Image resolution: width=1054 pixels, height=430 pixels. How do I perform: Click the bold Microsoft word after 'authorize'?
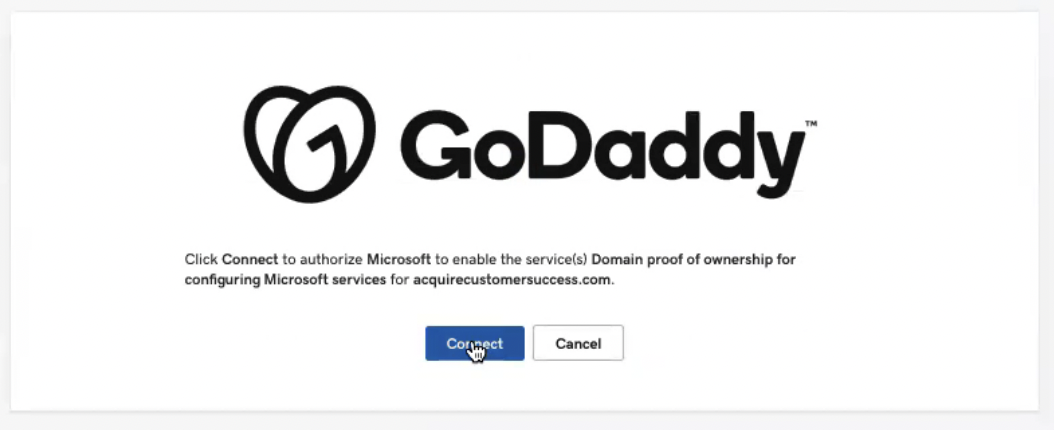click(x=399, y=259)
